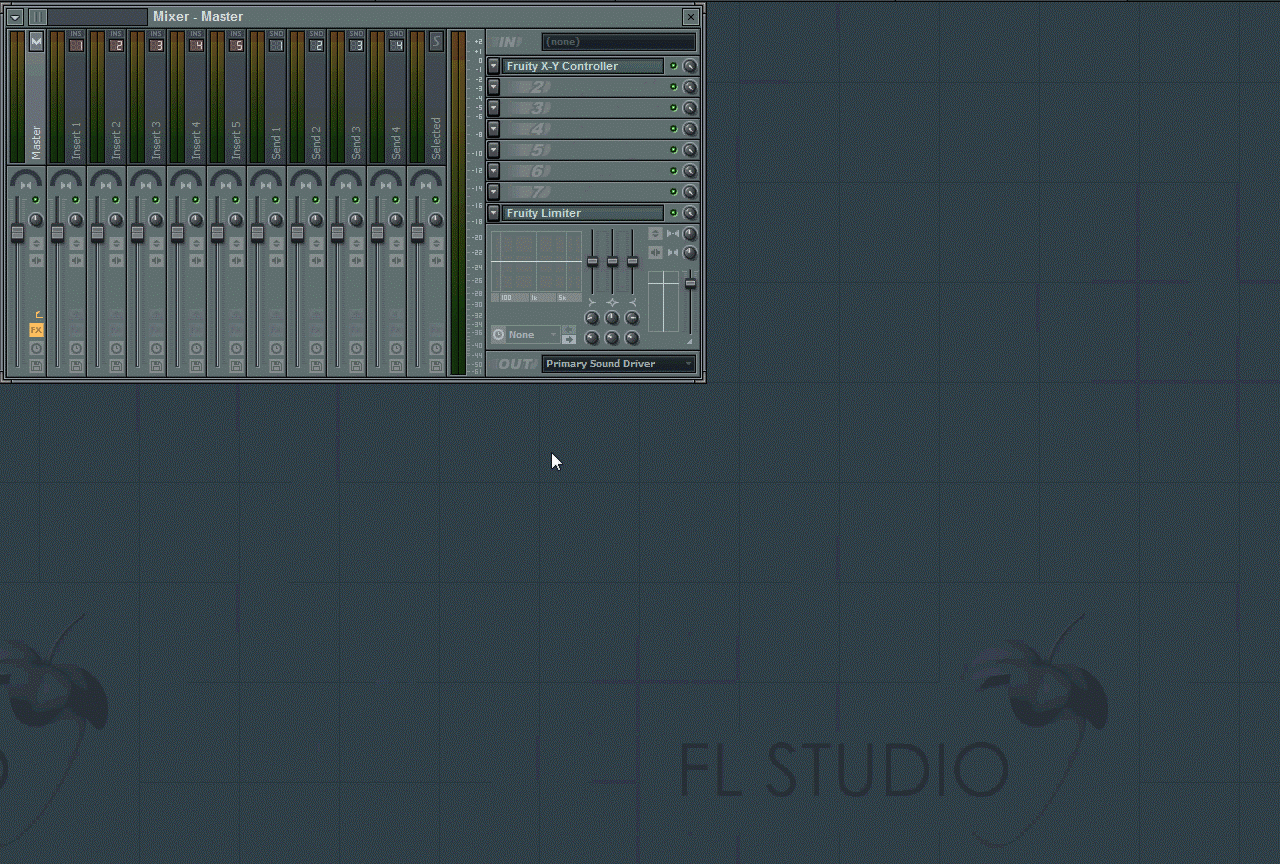This screenshot has height=864, width=1280.
Task: Open the Primary Sound Driver output dropdown
Action: pyautogui.click(x=618, y=364)
